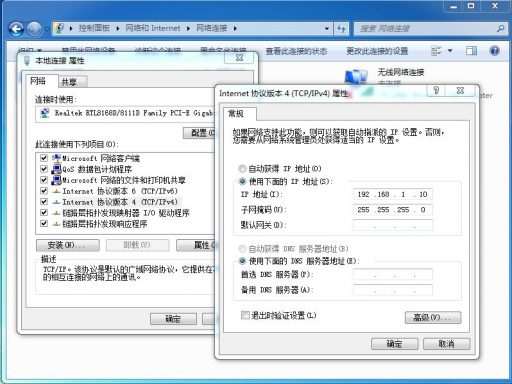Click the 首选 DNS 服务器 field

coord(393,274)
